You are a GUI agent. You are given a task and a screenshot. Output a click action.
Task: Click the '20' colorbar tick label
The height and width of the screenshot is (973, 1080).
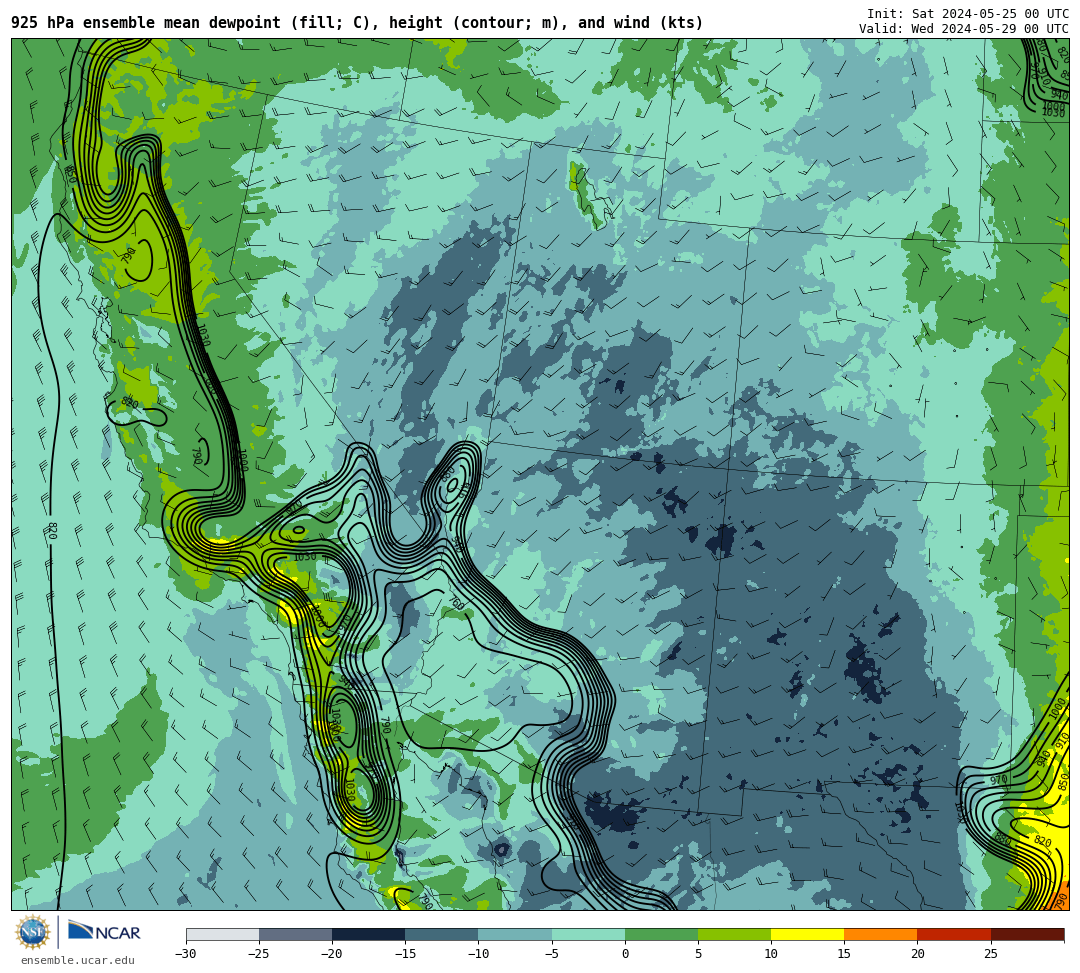click(917, 954)
